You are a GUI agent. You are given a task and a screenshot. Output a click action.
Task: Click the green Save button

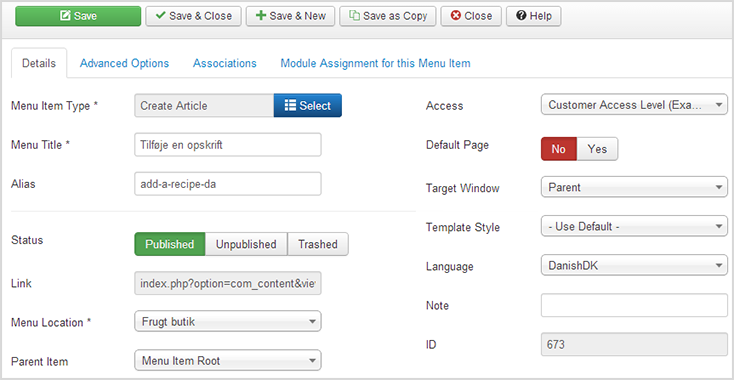[x=78, y=16]
